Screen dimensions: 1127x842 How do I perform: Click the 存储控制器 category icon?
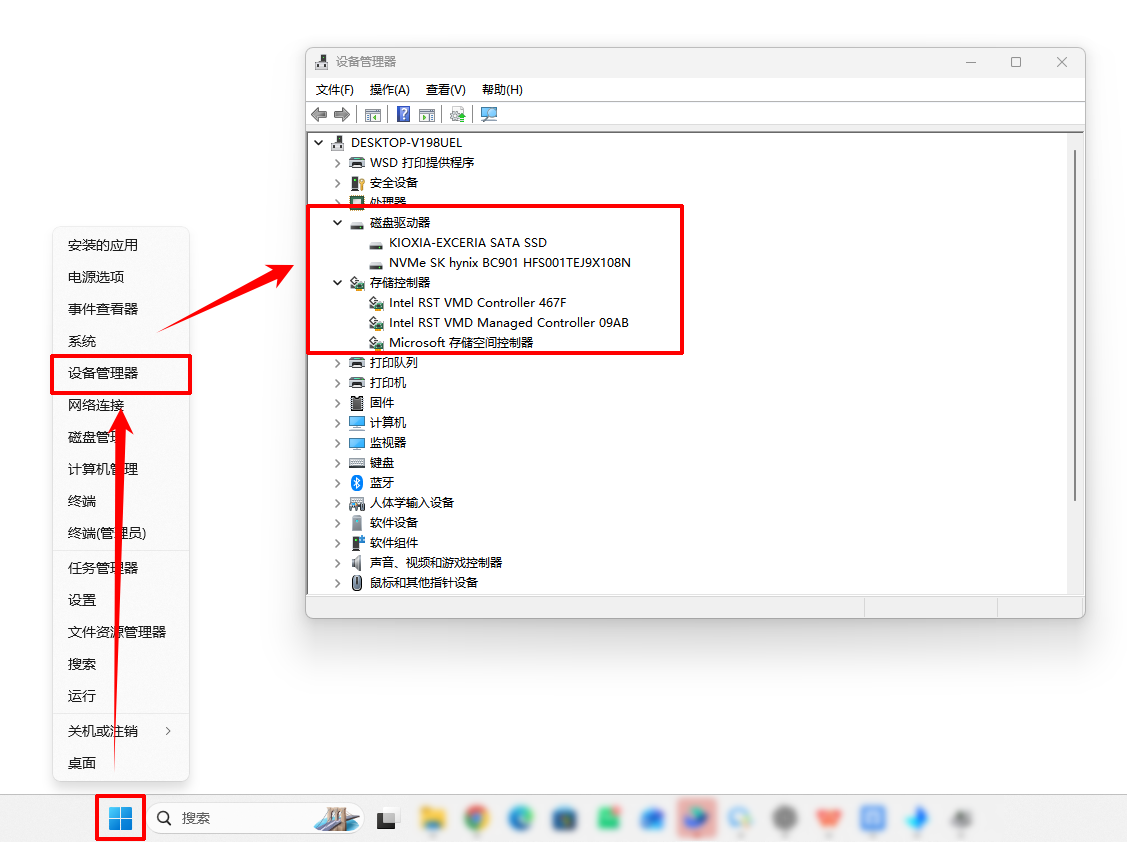tap(356, 283)
